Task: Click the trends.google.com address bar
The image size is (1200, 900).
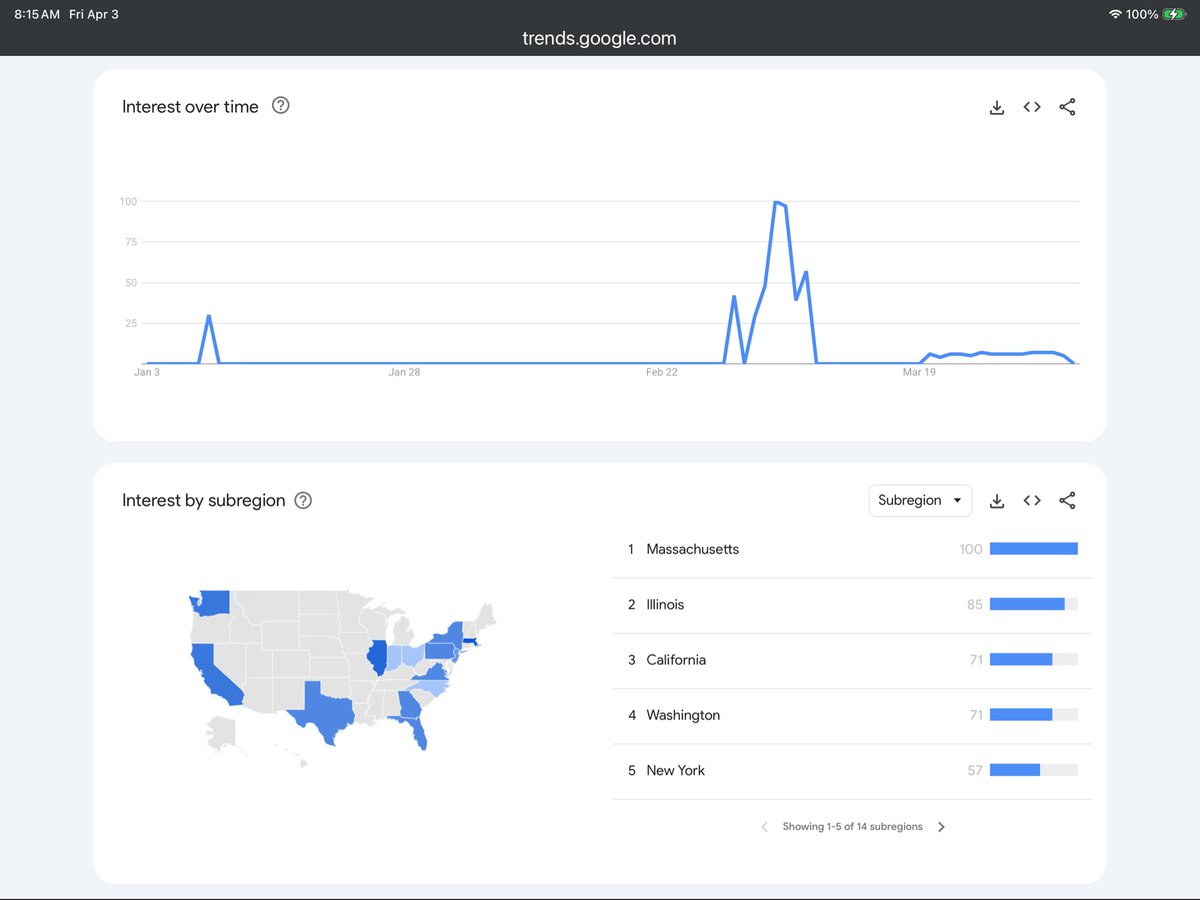Action: 599,39
